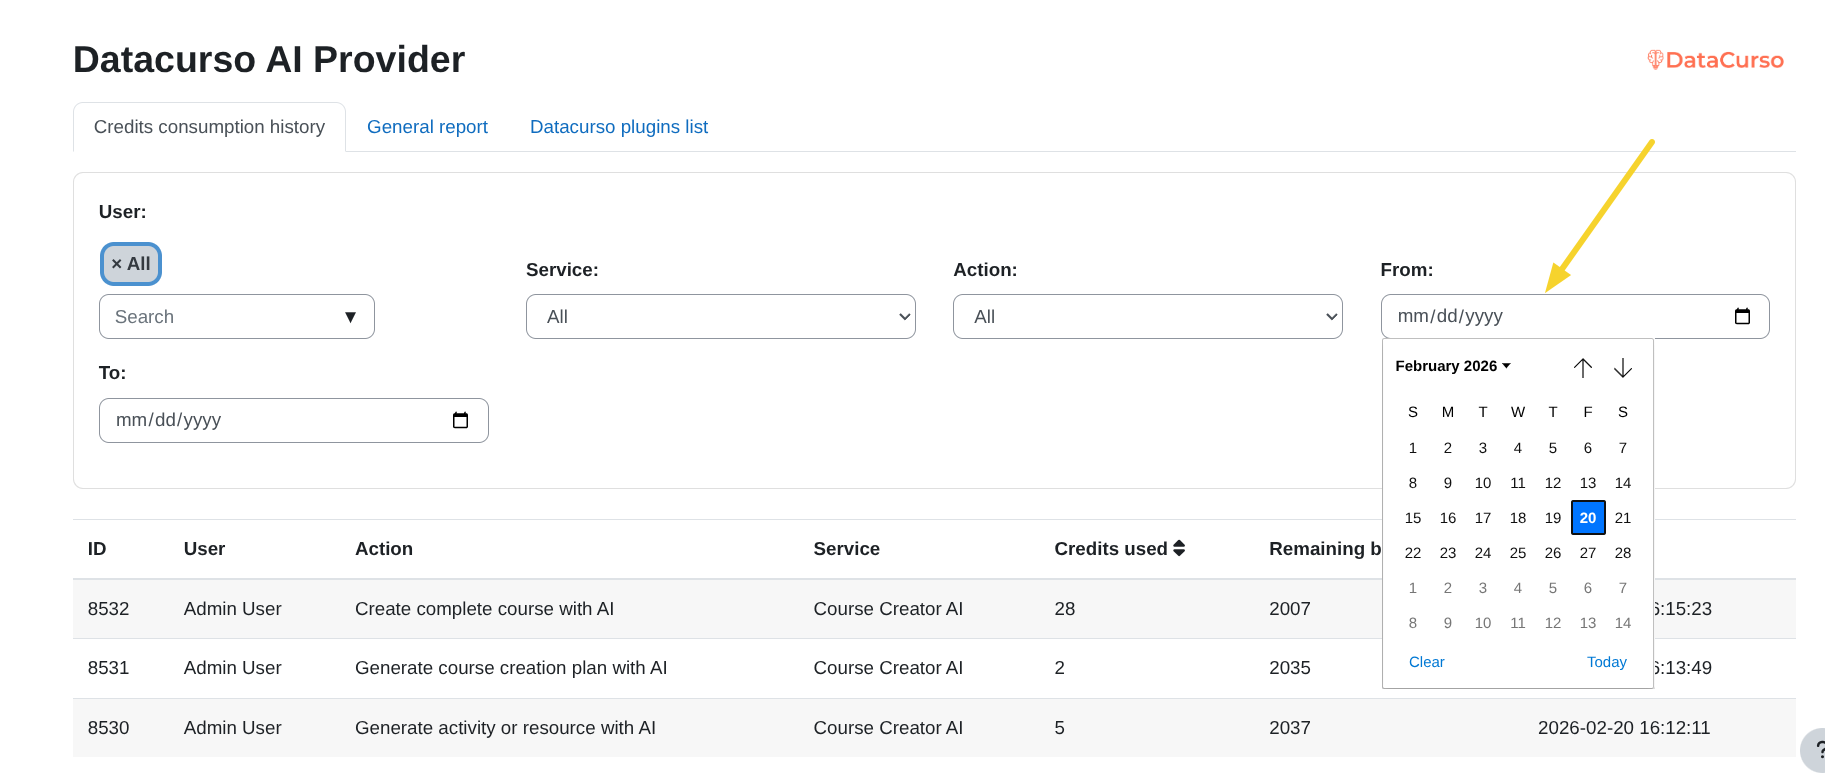Click the DataCurso logo
This screenshot has height=773, width=1825.
point(1715,60)
